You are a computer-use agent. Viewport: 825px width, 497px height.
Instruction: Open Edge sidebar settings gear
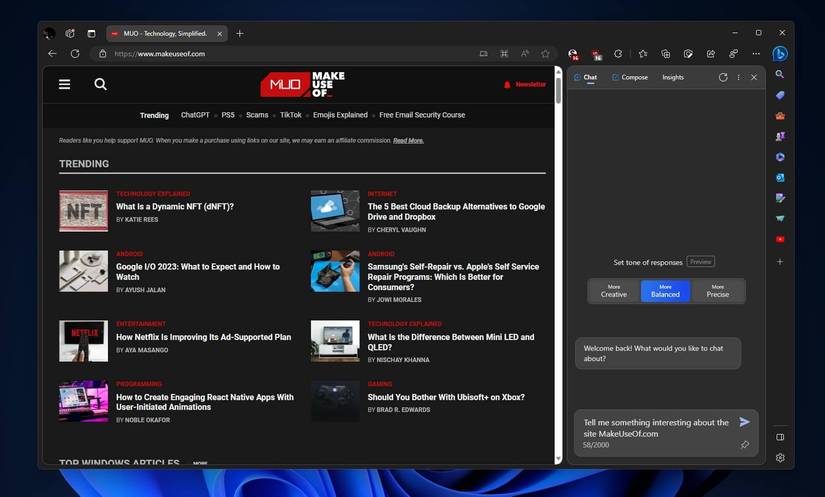(x=780, y=458)
